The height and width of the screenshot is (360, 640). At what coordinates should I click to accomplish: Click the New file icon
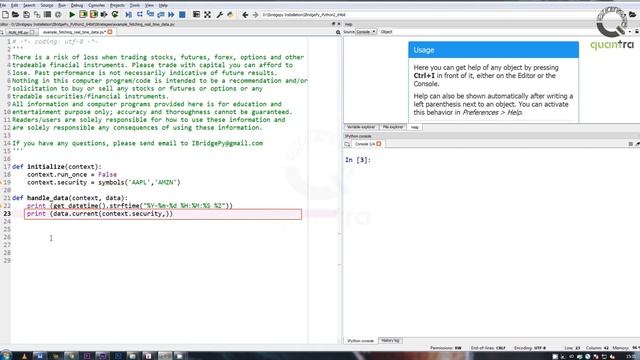(5, 15)
